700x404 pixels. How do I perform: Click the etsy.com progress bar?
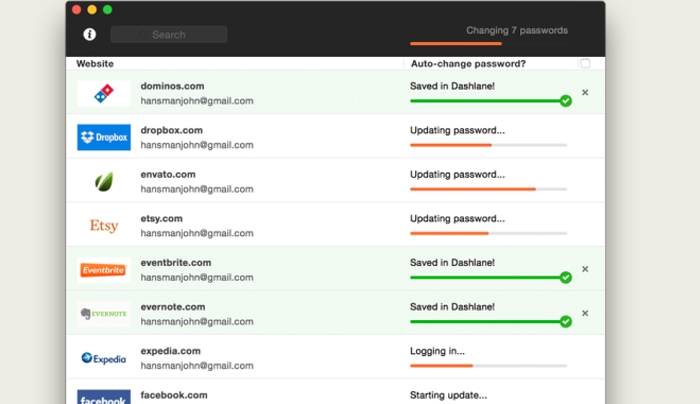[488, 233]
